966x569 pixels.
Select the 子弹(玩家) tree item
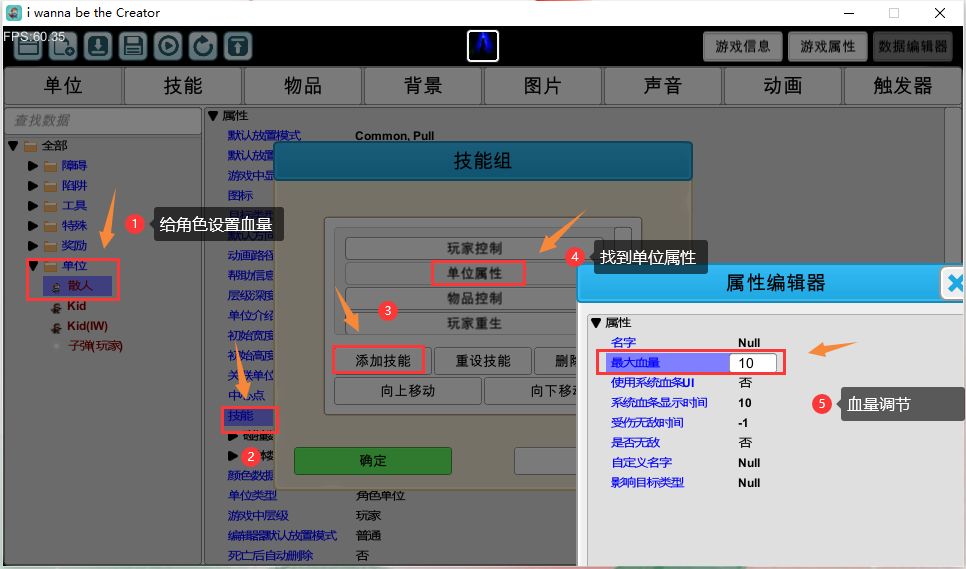pyautogui.click(x=95, y=346)
